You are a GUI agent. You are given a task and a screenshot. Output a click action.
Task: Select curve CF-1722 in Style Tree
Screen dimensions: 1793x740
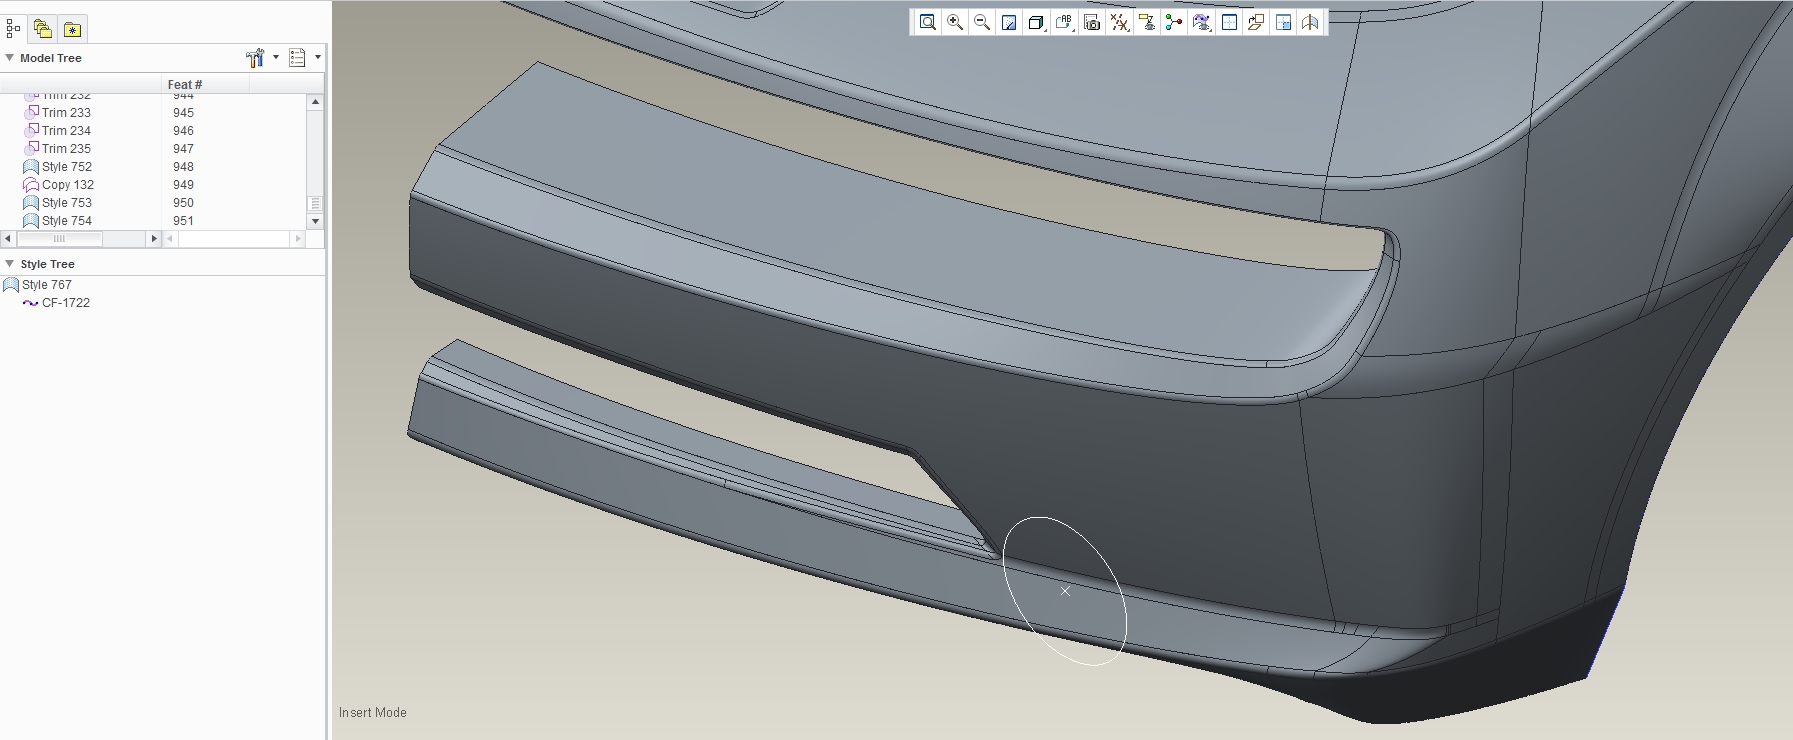pyautogui.click(x=66, y=303)
